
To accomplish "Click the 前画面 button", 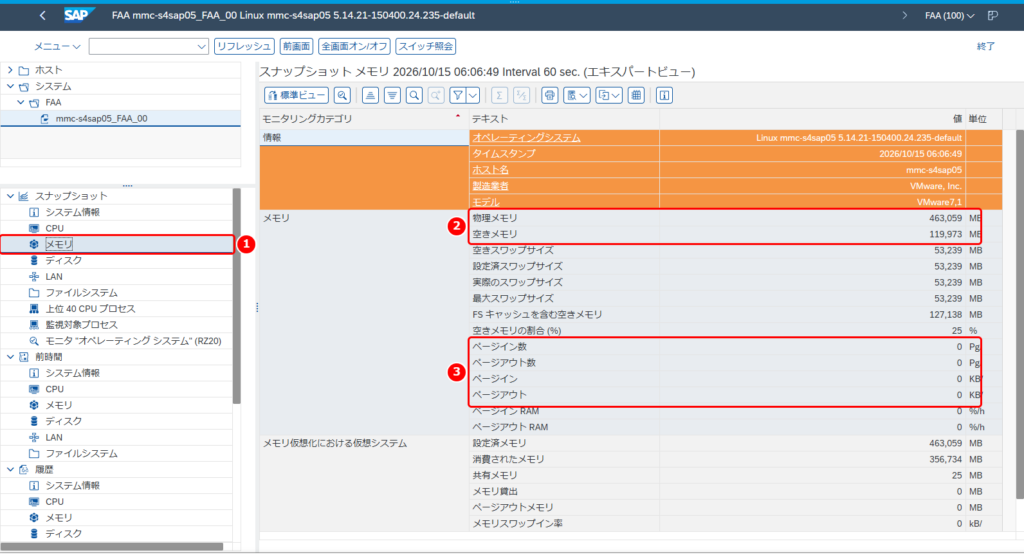I will click(x=296, y=46).
